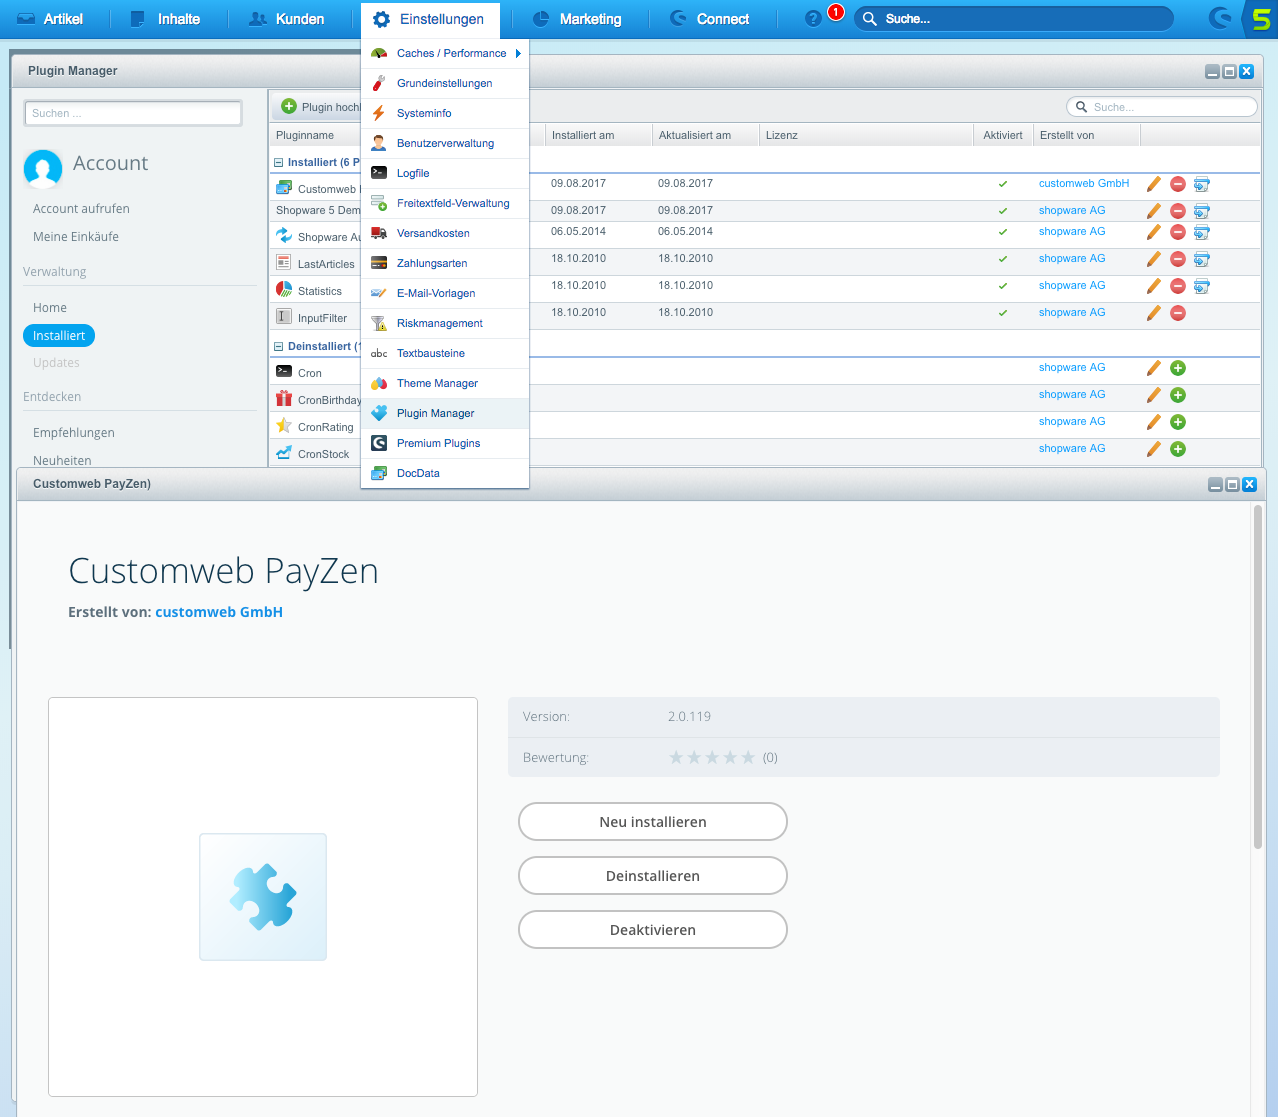Click the Deinstallieren button

[x=653, y=876]
